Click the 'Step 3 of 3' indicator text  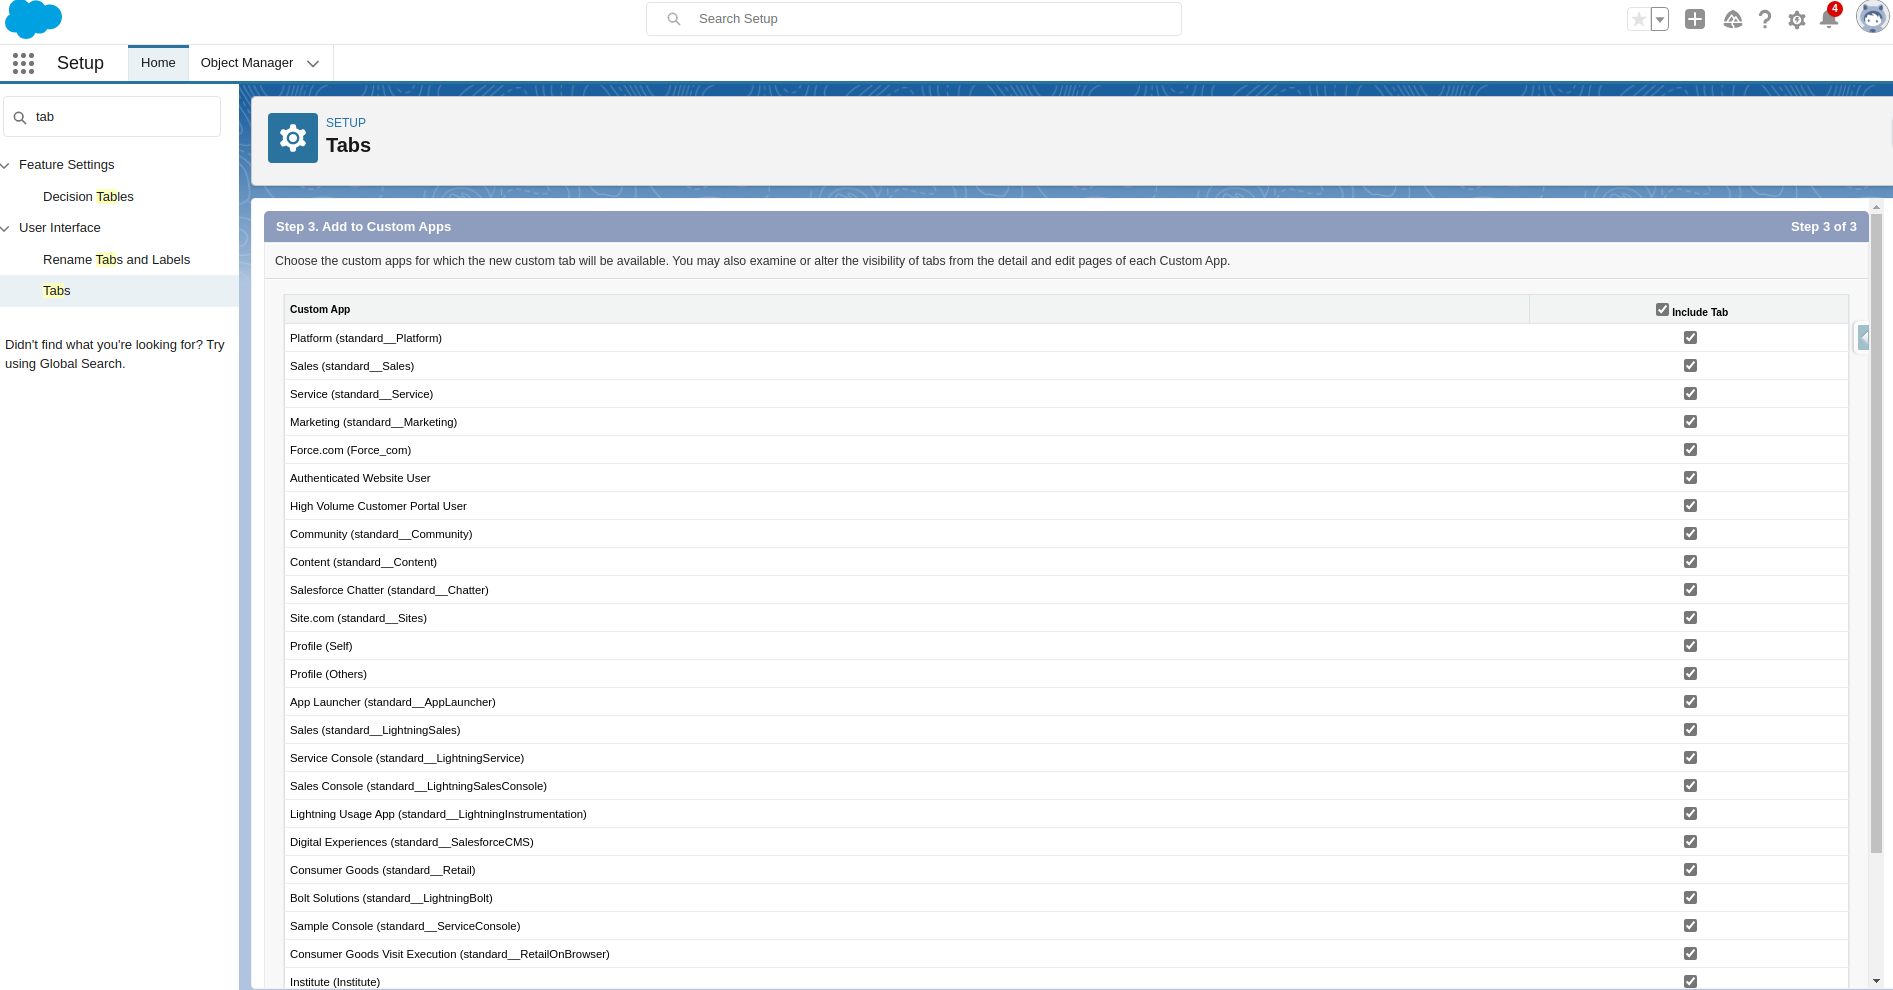(1823, 227)
